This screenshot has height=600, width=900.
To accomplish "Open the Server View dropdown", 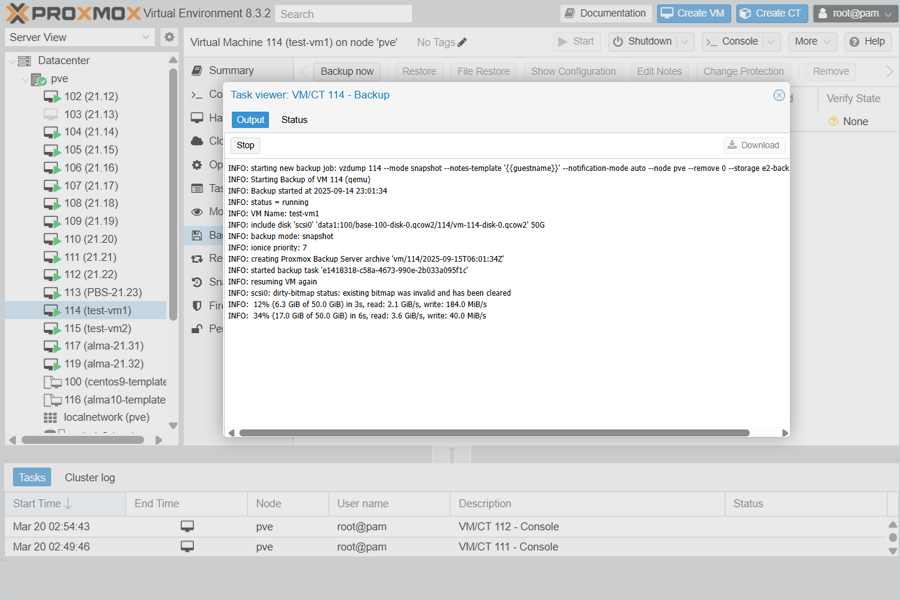I will pos(80,37).
